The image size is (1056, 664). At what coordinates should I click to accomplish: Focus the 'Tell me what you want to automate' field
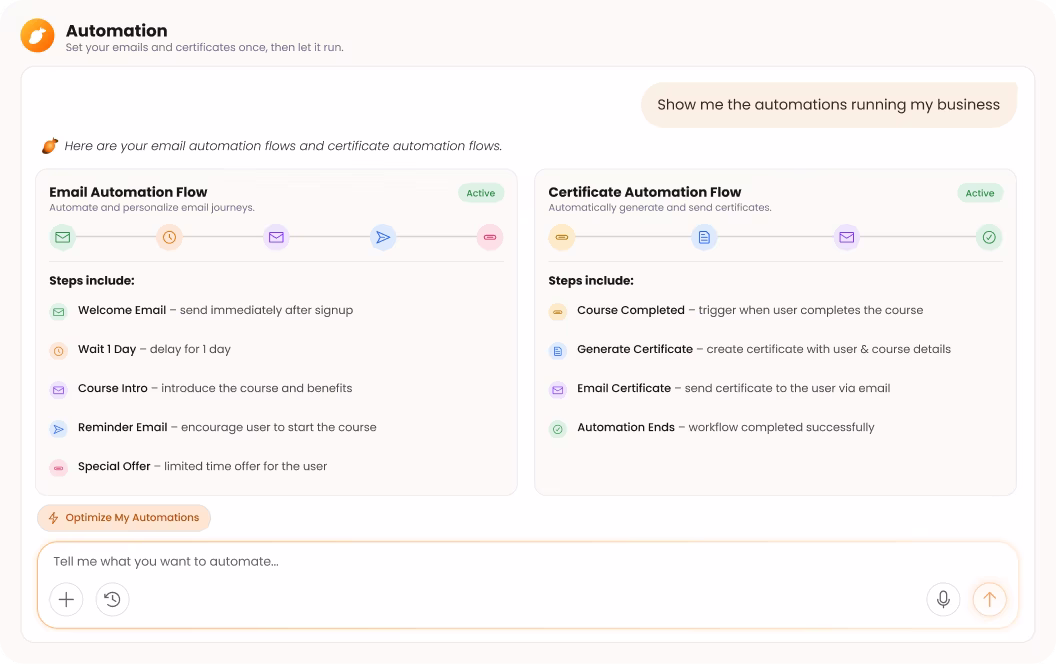coord(527,562)
